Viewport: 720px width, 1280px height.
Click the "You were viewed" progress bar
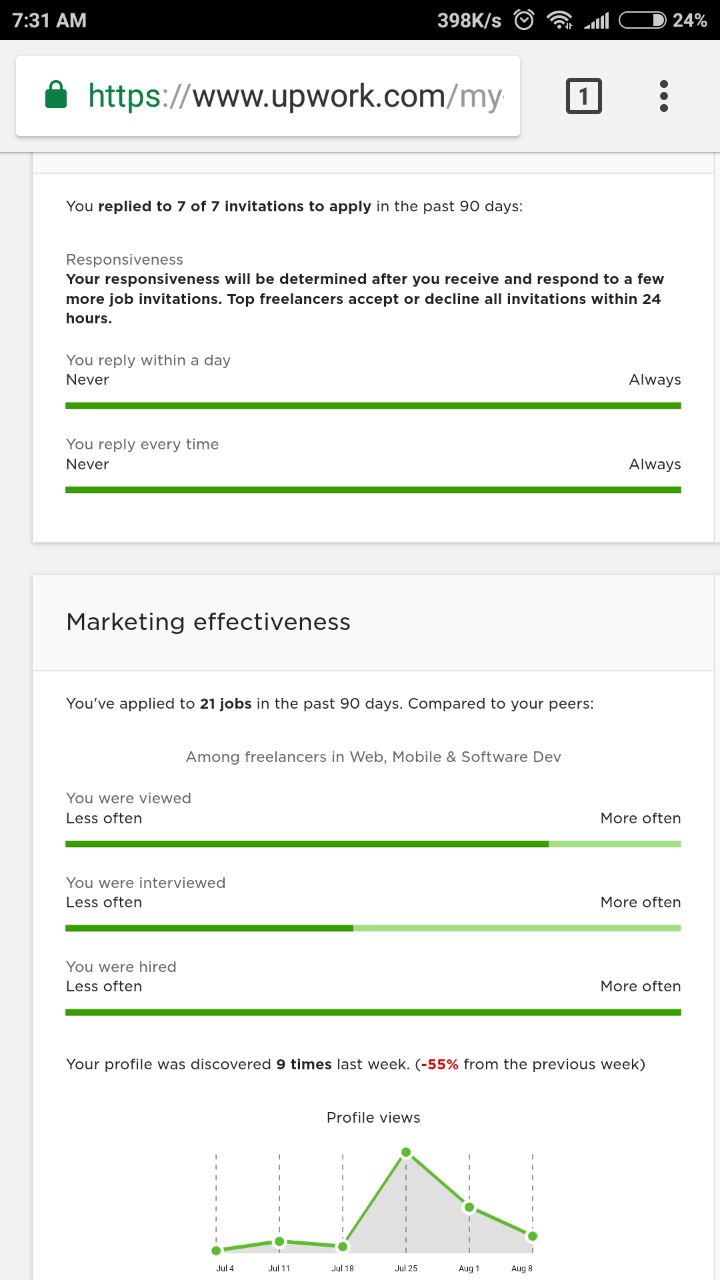tap(373, 844)
